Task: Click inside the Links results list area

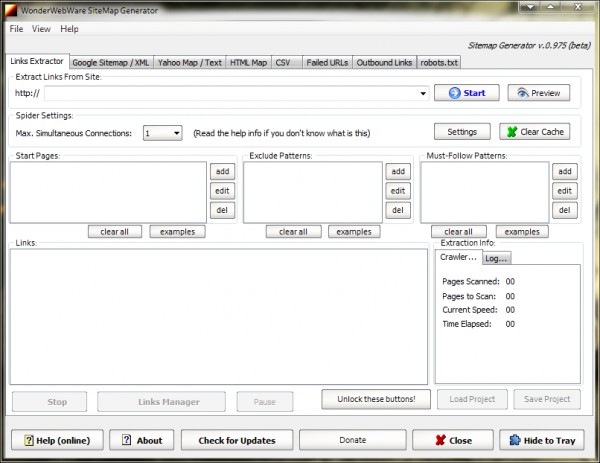Action: tap(219, 317)
